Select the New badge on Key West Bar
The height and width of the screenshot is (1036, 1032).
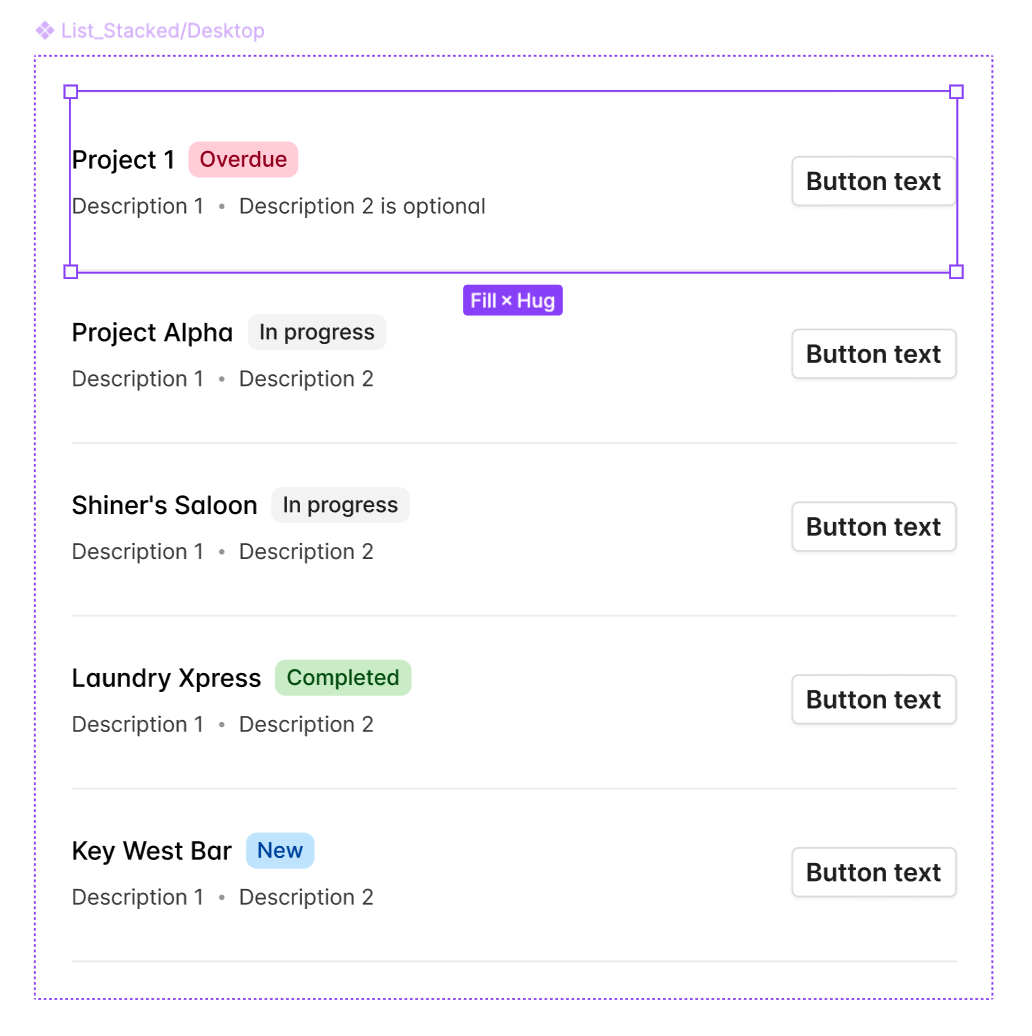280,850
